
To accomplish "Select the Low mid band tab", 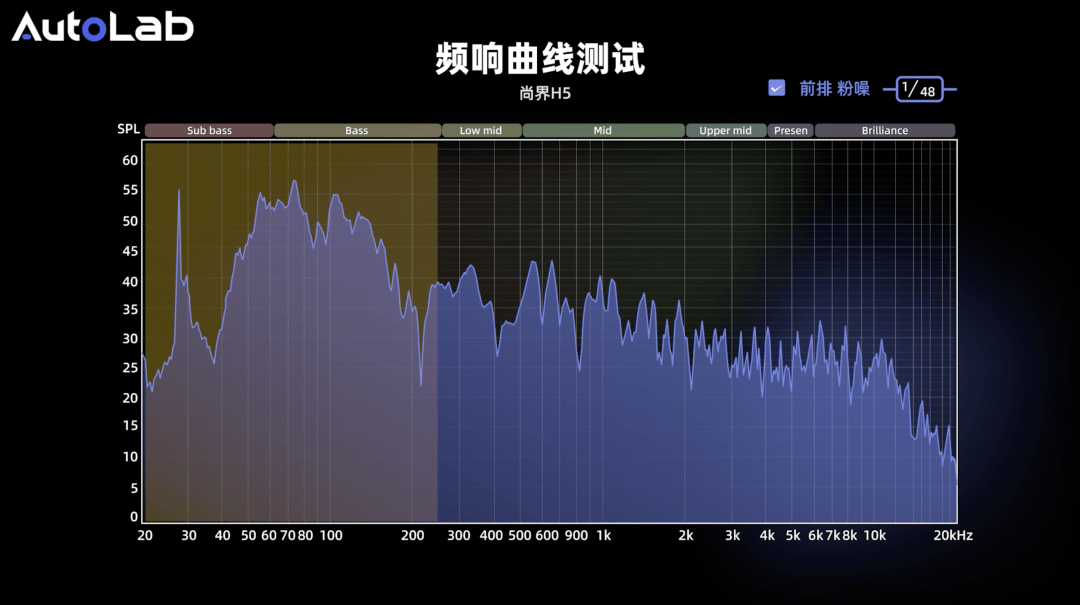I will tap(481, 129).
